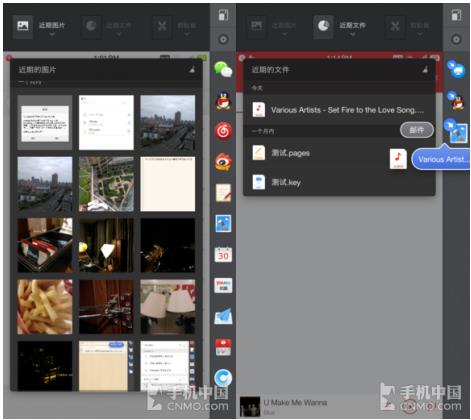Open sidebar settings circular icon in left panel
The image size is (471, 420).
223,40
